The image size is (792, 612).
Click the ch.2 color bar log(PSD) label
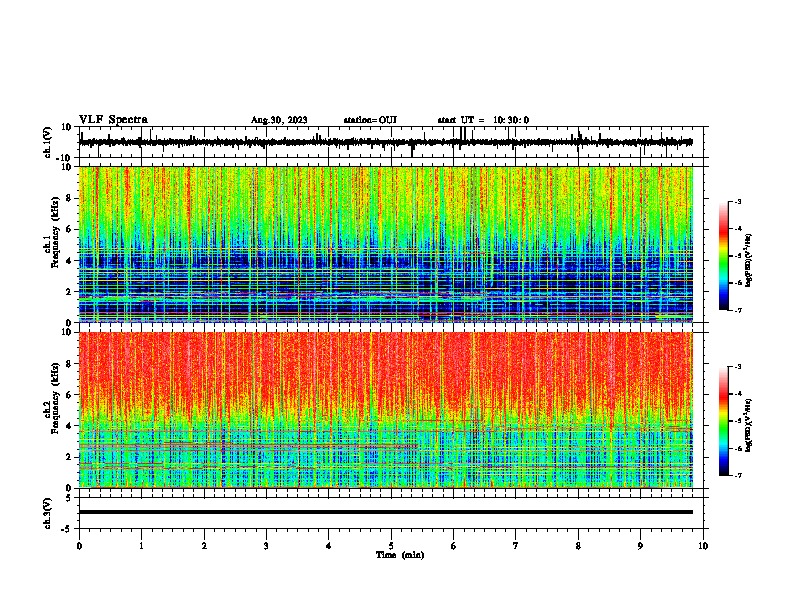coord(749,426)
